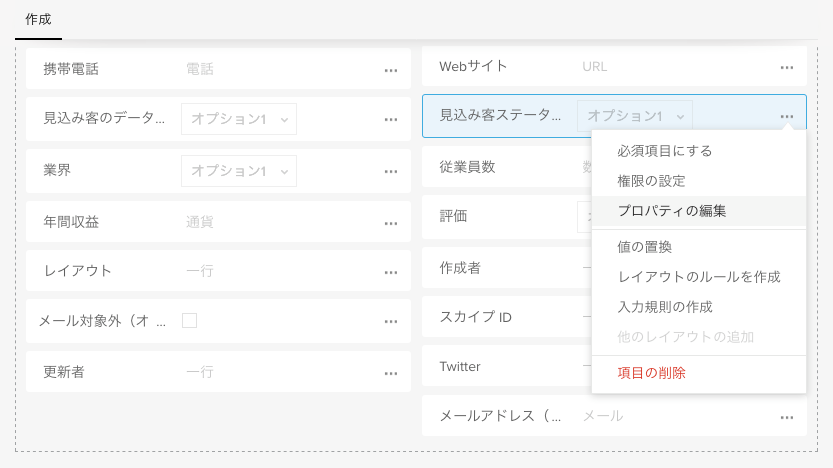Open the three-dot menu for レイアウト field
This screenshot has height=468, width=833.
pyautogui.click(x=391, y=272)
